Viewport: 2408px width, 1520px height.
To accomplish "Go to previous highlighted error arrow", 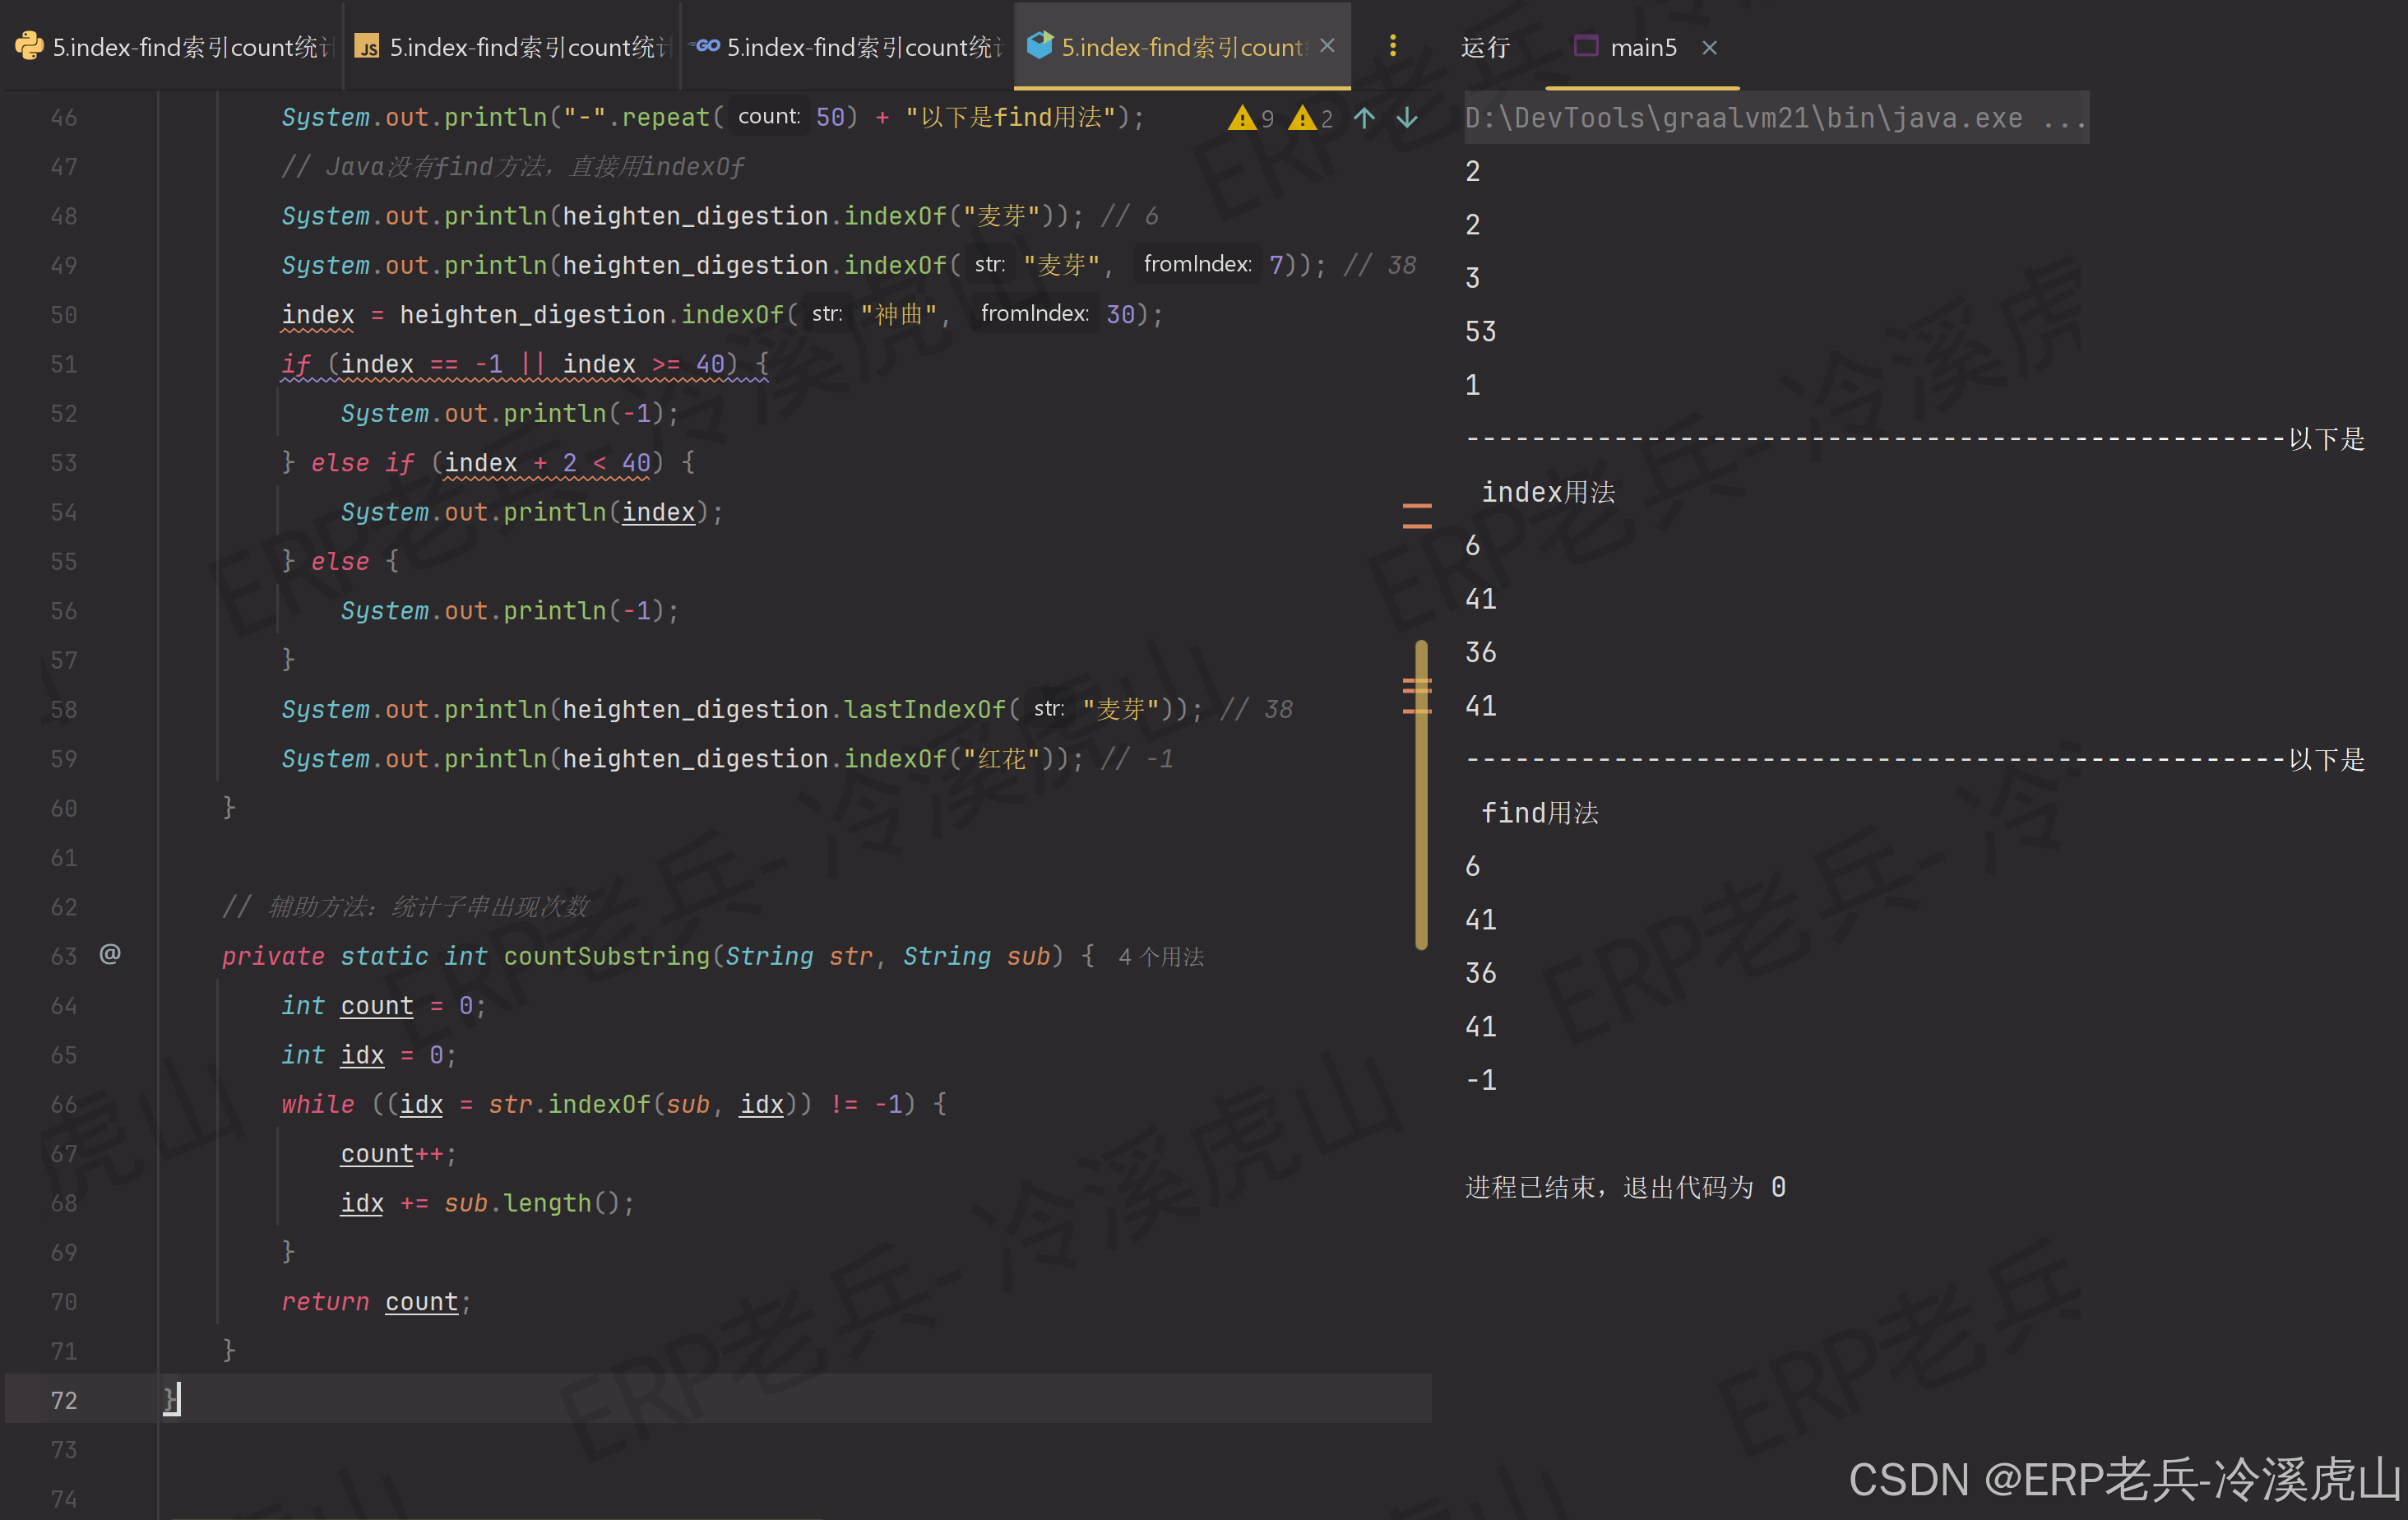I will coord(1364,118).
